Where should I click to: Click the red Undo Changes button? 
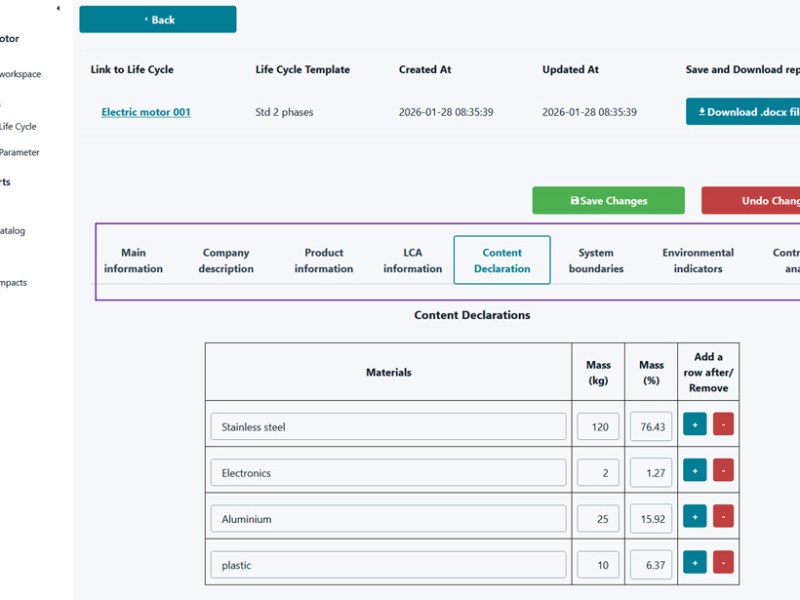tap(752, 201)
